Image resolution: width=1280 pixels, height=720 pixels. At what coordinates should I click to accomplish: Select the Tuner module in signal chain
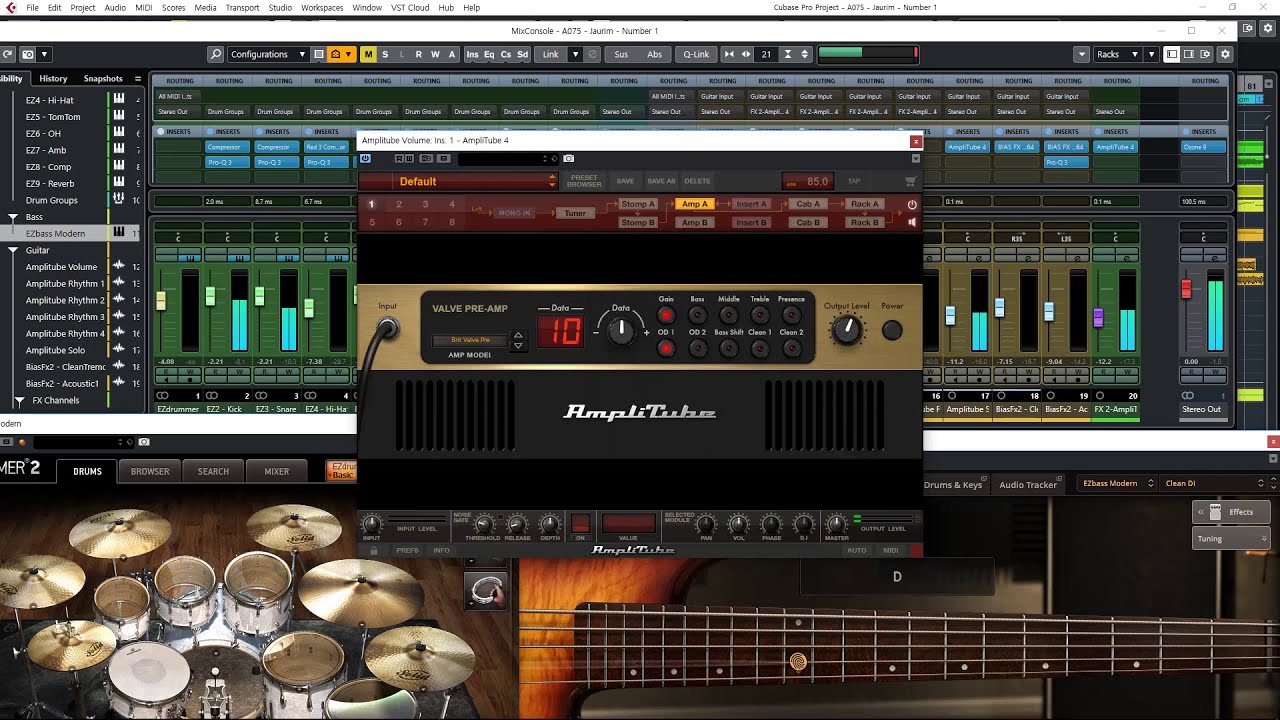[x=575, y=213]
